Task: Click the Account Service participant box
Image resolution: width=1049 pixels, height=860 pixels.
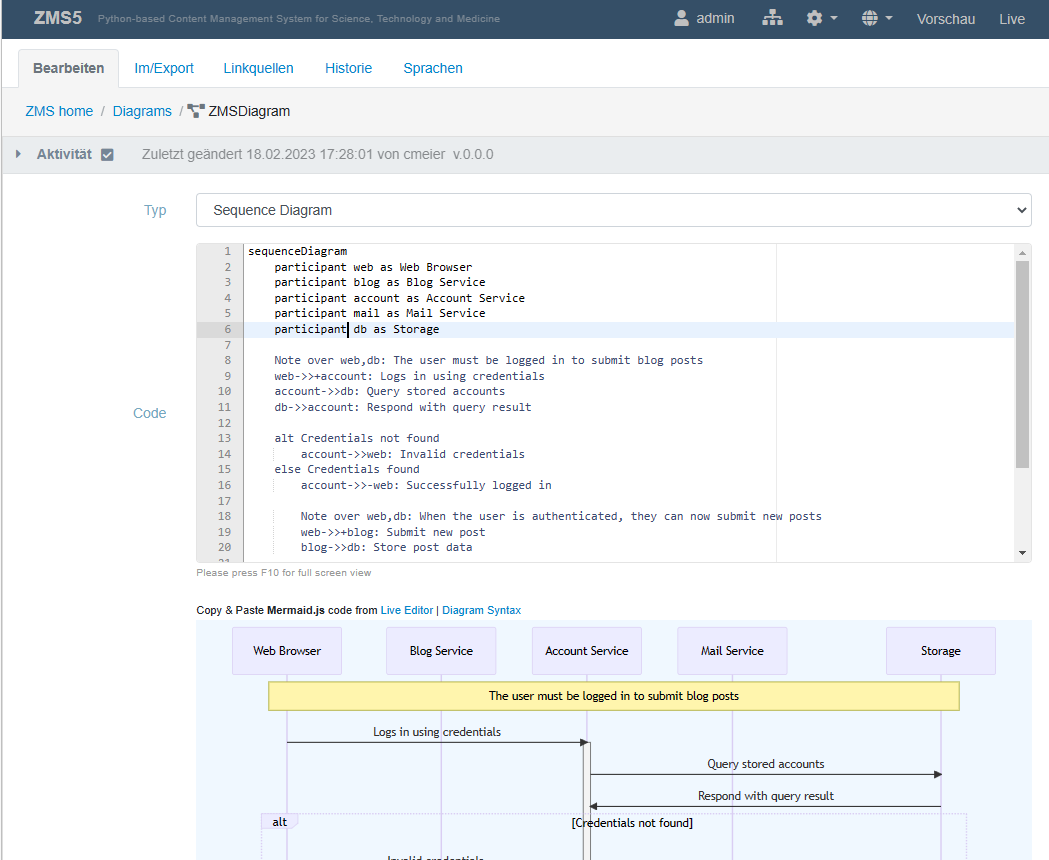Action: [587, 651]
